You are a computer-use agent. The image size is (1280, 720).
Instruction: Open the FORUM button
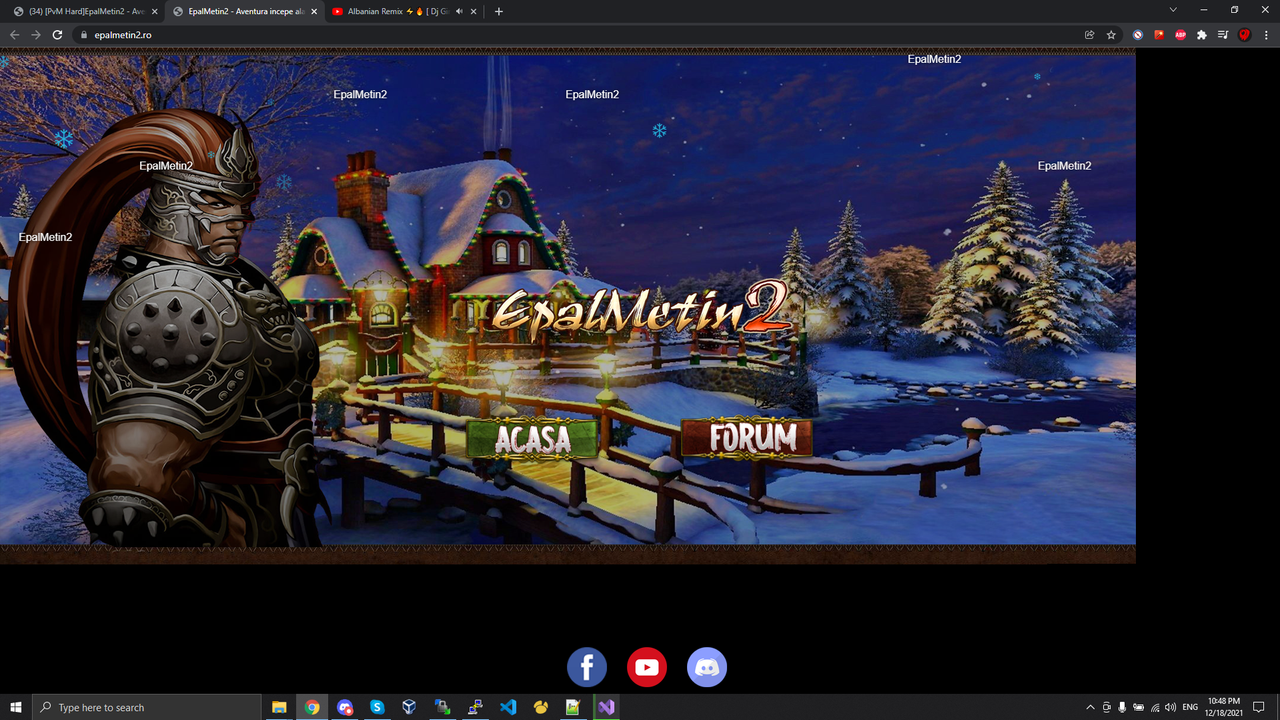pos(747,438)
